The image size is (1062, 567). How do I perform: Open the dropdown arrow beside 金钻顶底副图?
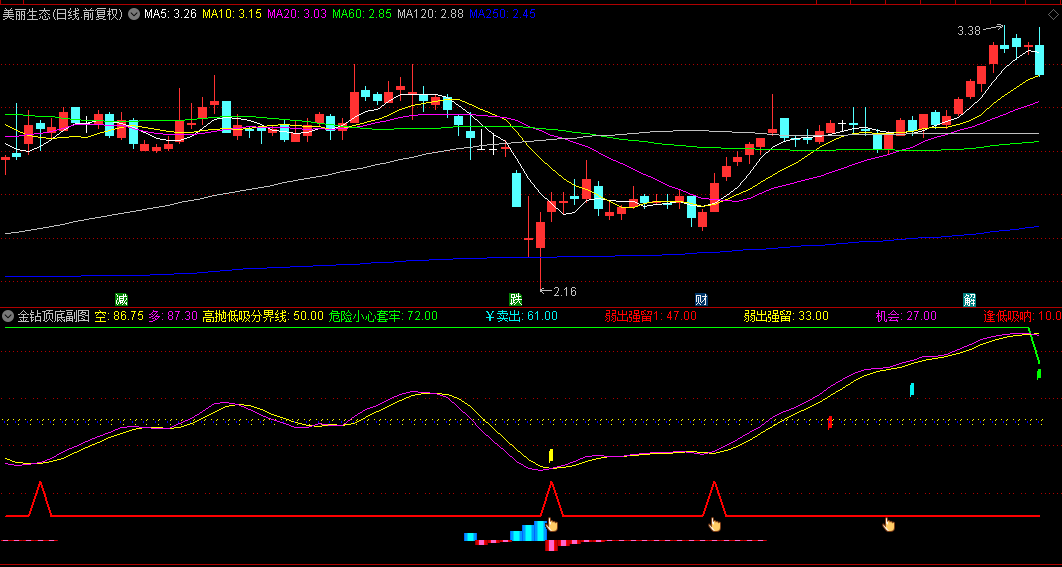8,316
